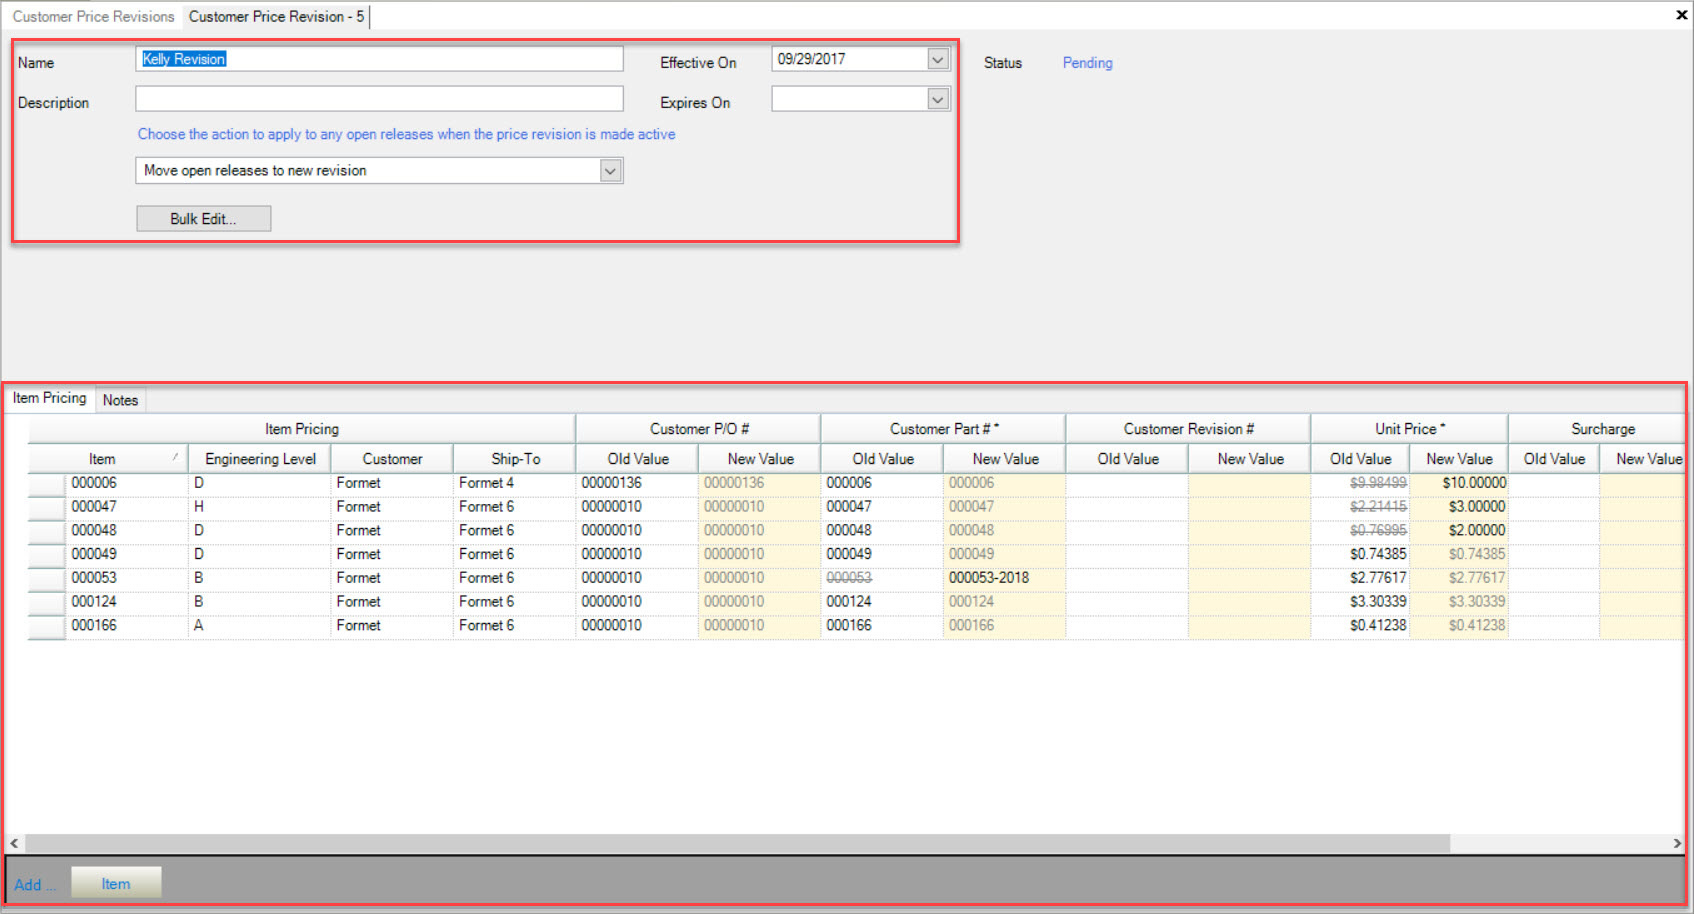Image resolution: width=1694 pixels, height=914 pixels.
Task: Click new Customer Part value 000053-2018
Action: (1003, 578)
